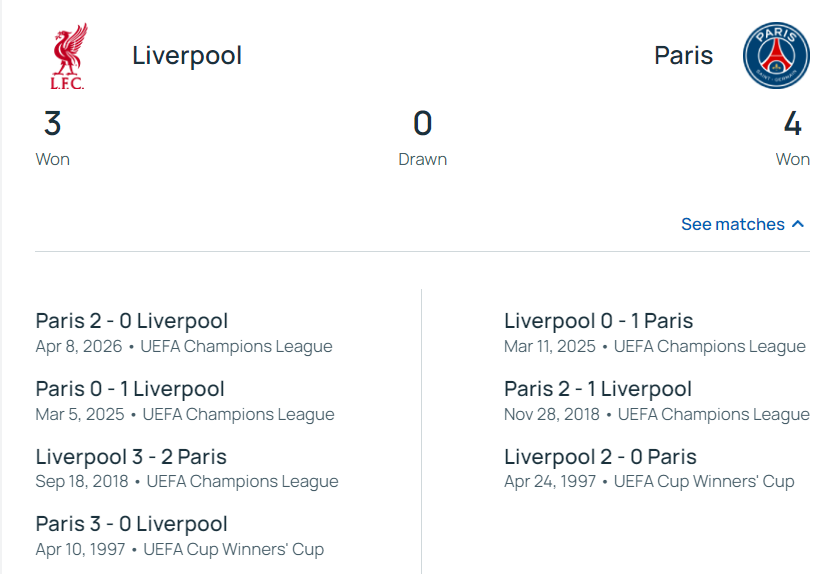Collapse the See matches chevron arrow
This screenshot has width=836, height=574.
click(798, 224)
